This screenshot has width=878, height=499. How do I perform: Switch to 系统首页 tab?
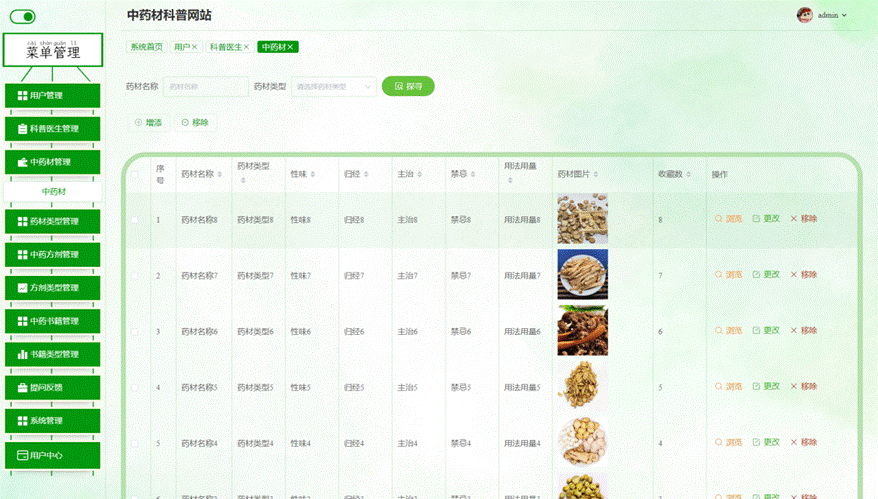point(146,47)
